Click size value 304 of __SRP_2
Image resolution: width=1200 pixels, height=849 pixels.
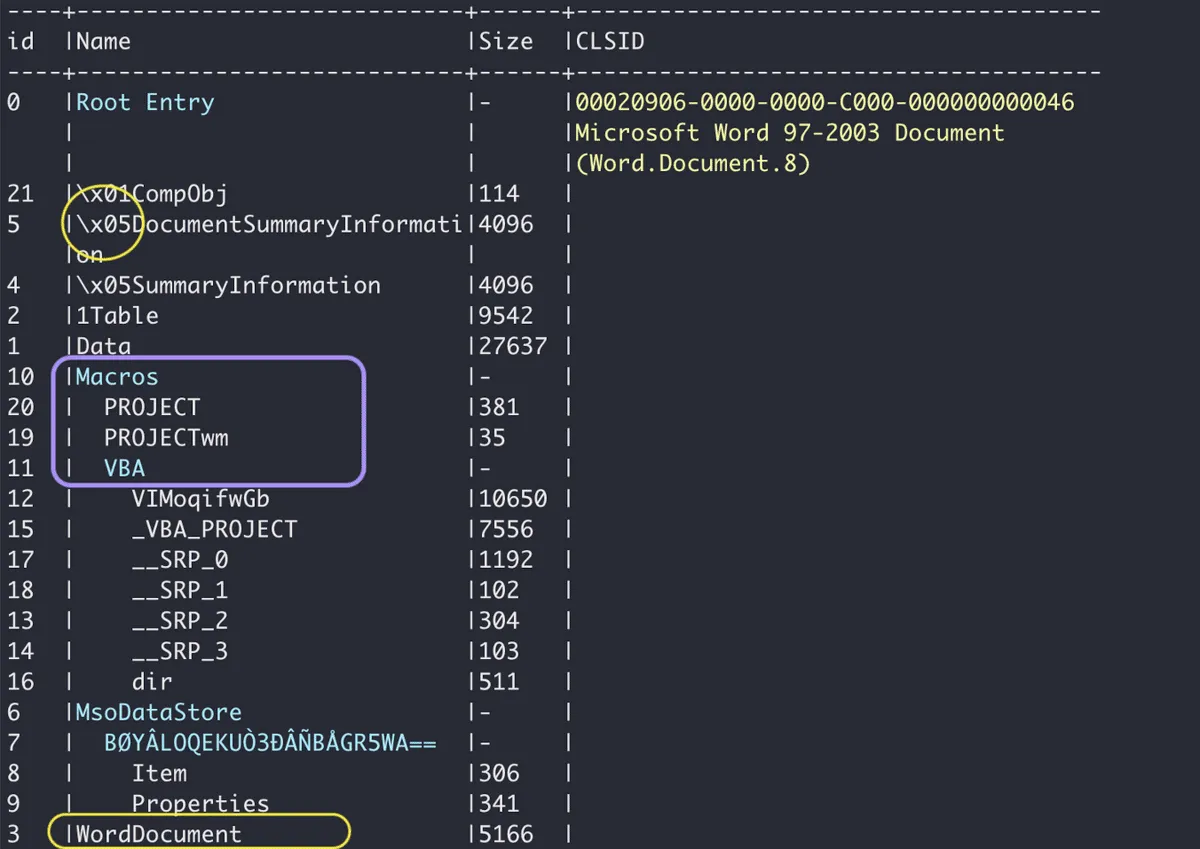(498, 621)
